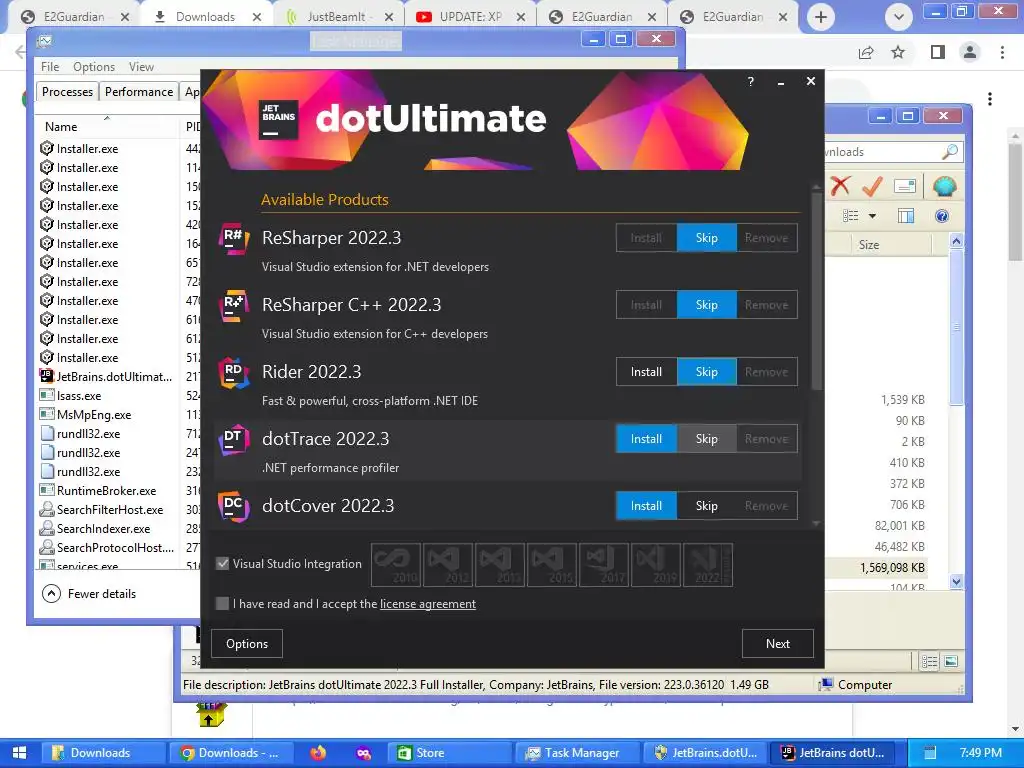Image resolution: width=1024 pixels, height=768 pixels.
Task: Switch to Processes tab in Task Manager
Action: pos(67,91)
